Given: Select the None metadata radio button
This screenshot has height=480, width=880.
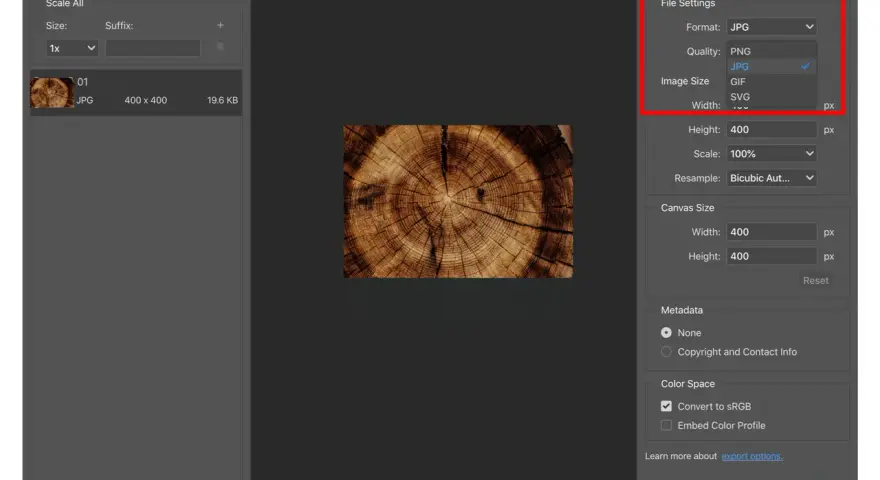Looking at the screenshot, I should (x=666, y=333).
